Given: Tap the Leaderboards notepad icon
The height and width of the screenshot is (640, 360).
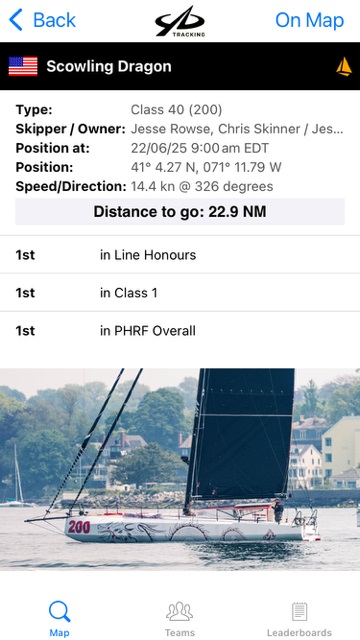Looking at the screenshot, I should [300, 612].
